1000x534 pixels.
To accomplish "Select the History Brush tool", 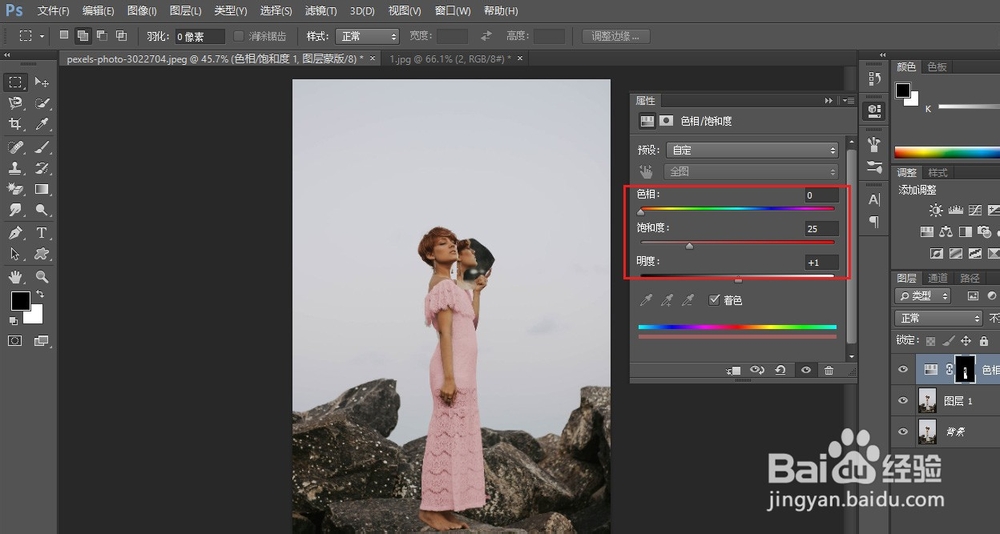I will coord(41,168).
